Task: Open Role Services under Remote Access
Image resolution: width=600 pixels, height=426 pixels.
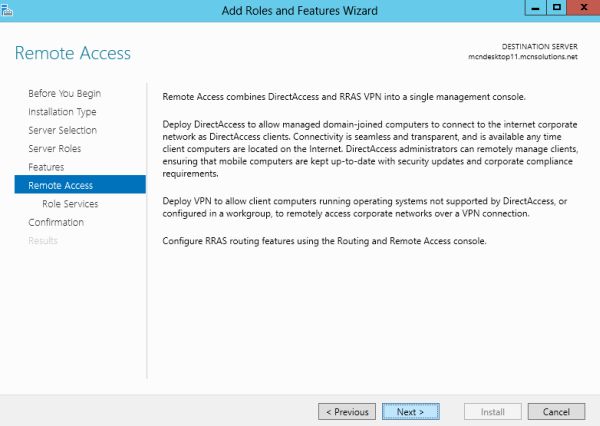Action: 69,204
